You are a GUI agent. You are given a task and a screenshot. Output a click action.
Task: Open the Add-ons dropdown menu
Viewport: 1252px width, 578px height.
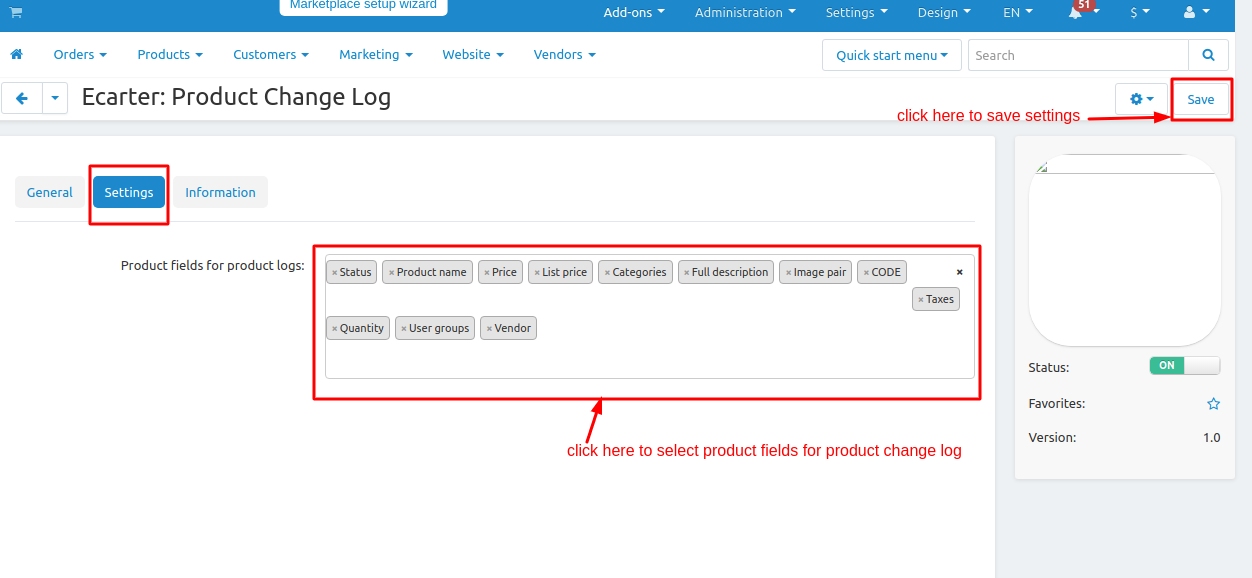(634, 13)
